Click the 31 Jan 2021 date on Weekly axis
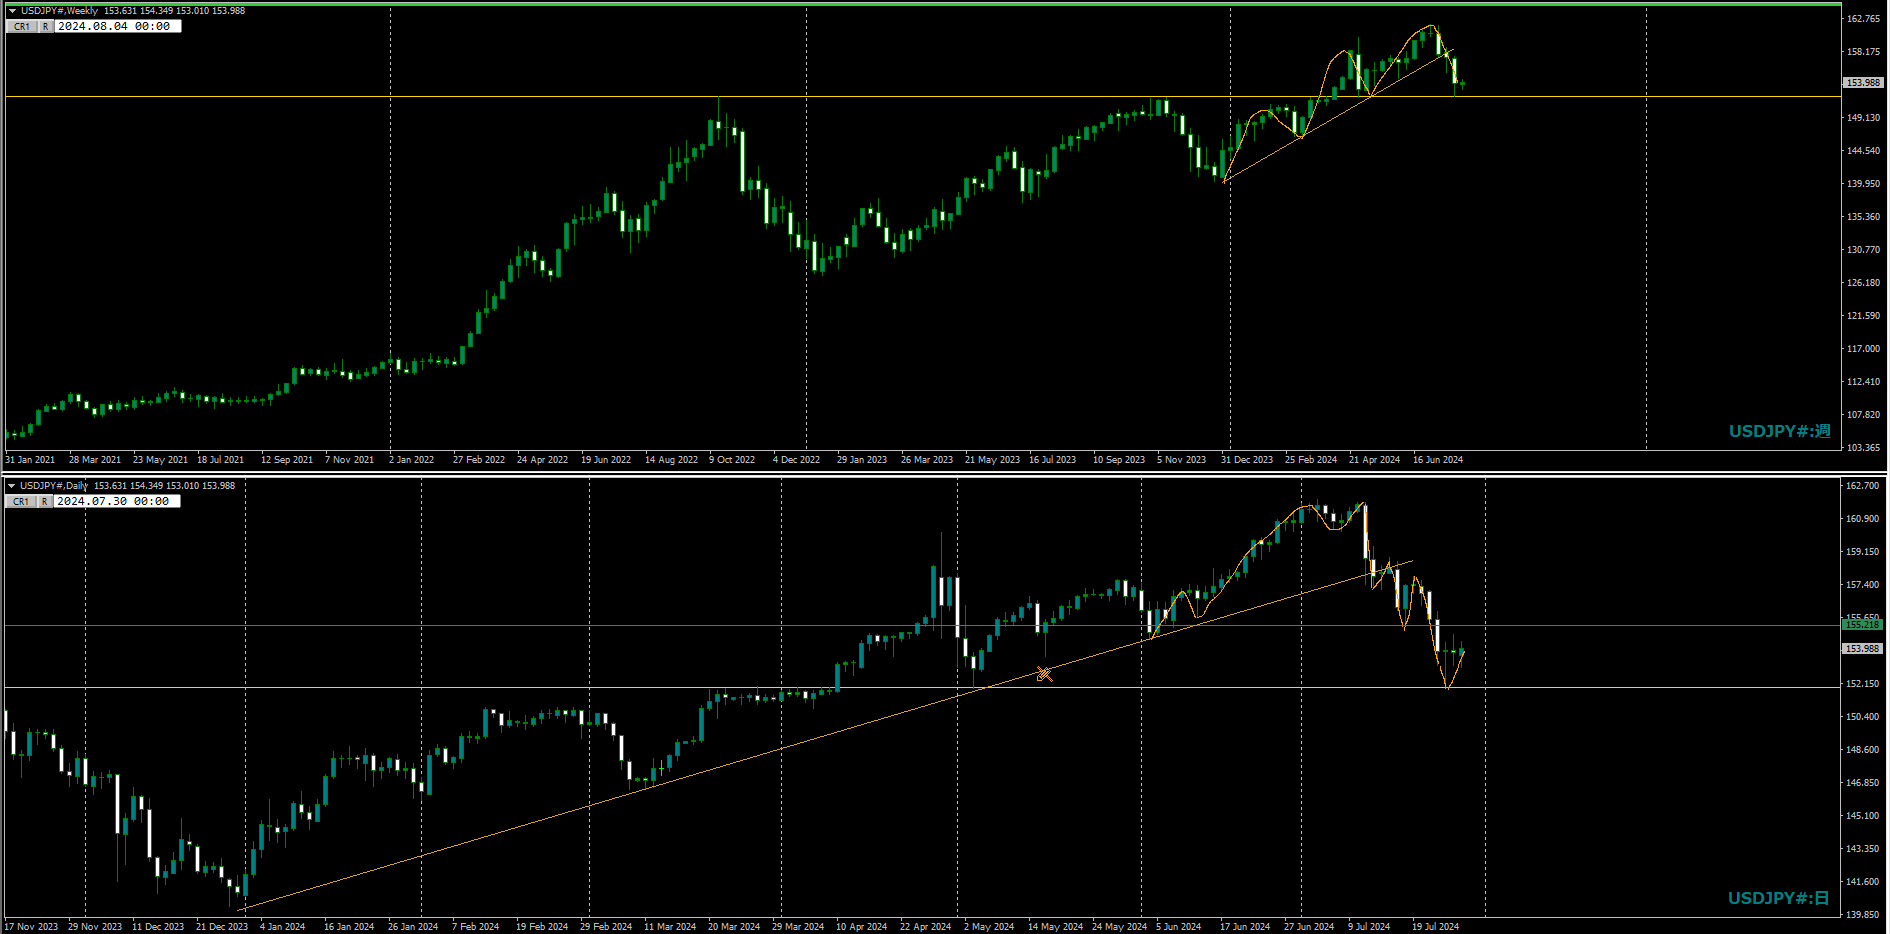 [x=30, y=460]
